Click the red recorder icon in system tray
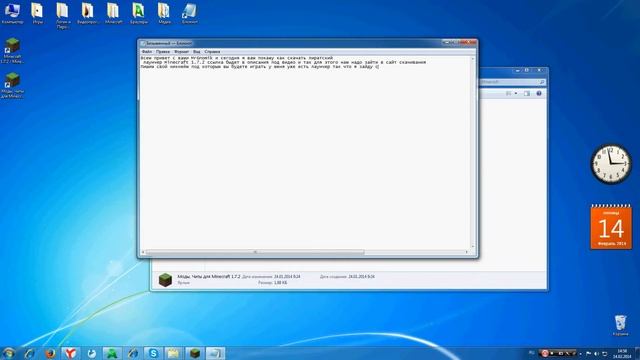Screen dimensions: 640x360 (544, 353)
